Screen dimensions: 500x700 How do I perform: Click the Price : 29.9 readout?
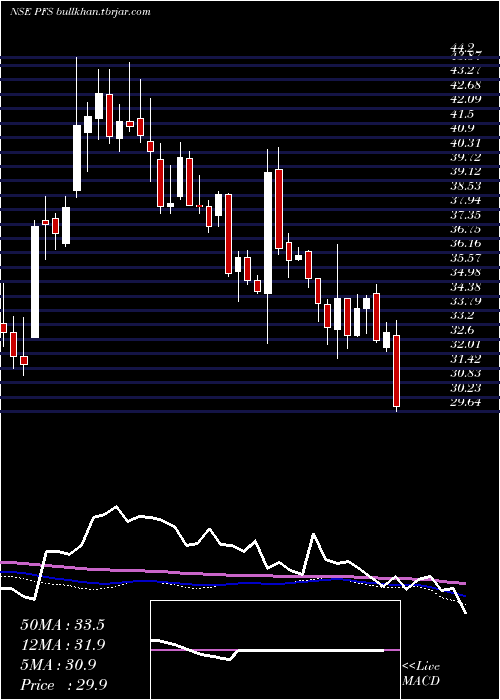pyautogui.click(x=64, y=685)
